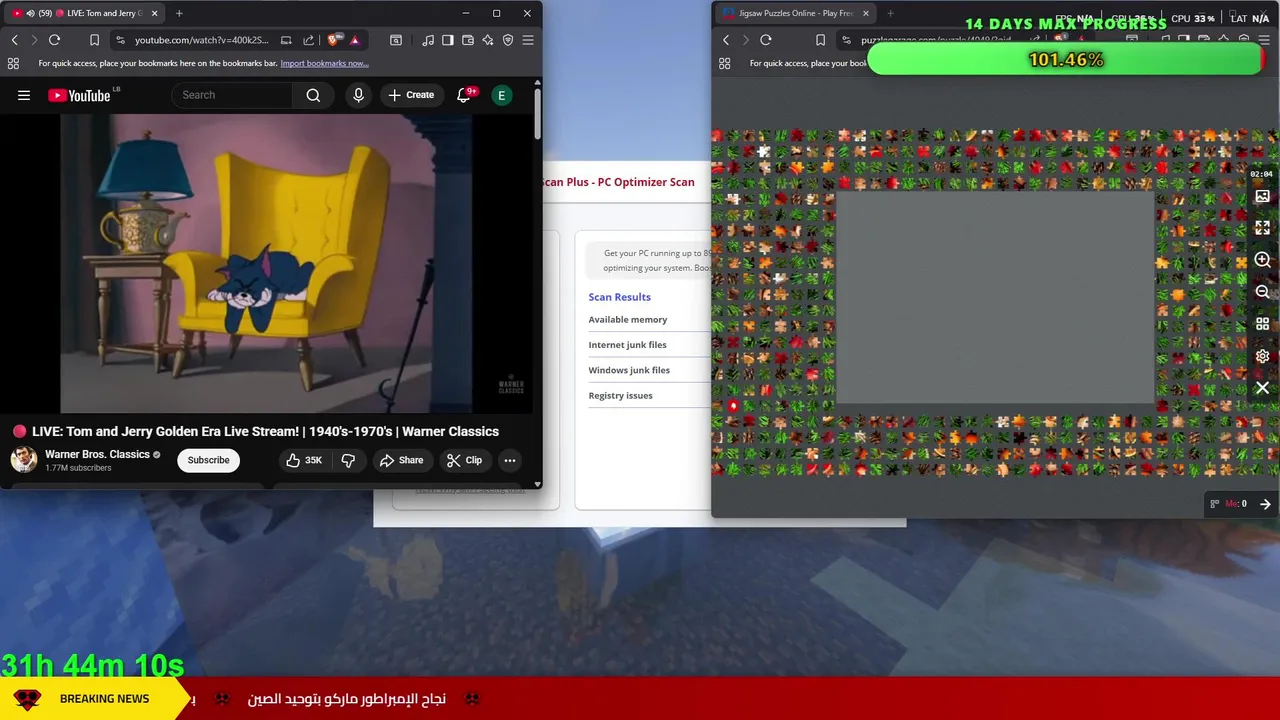Click the green 101.46% progress bar
This screenshot has width=1280, height=720.
(x=1066, y=60)
